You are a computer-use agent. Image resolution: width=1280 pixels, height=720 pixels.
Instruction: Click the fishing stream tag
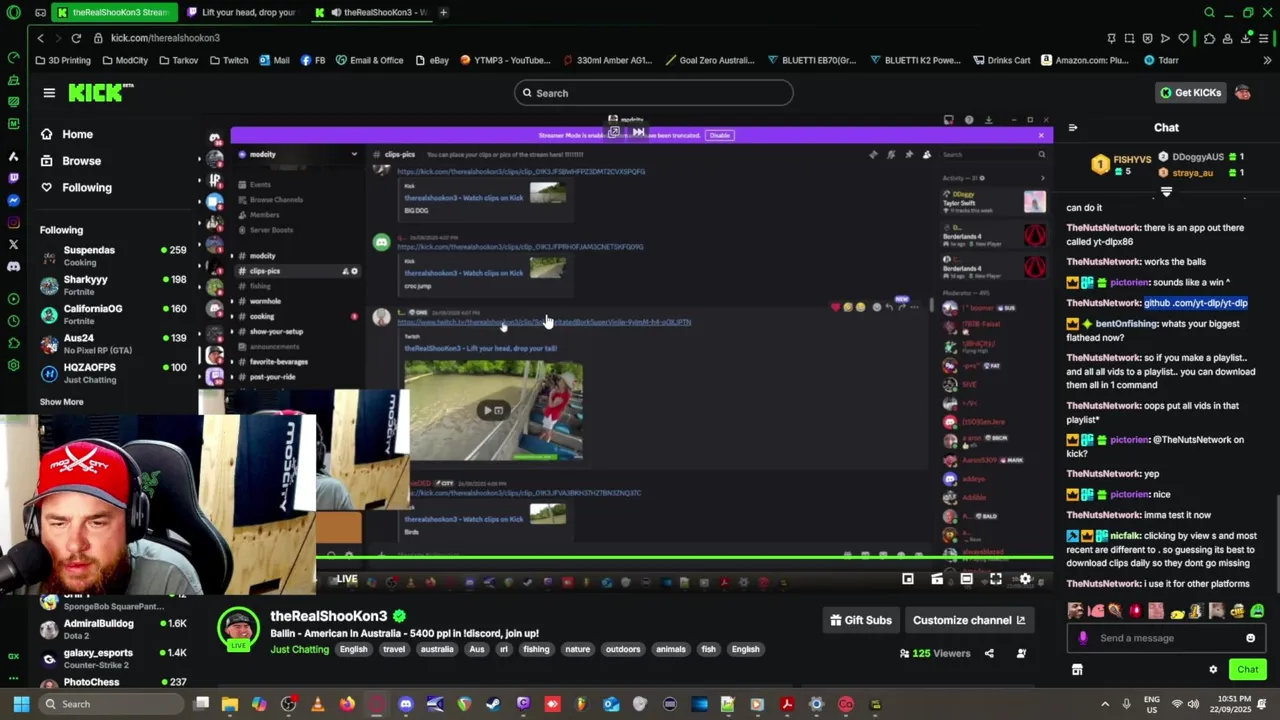pos(536,650)
